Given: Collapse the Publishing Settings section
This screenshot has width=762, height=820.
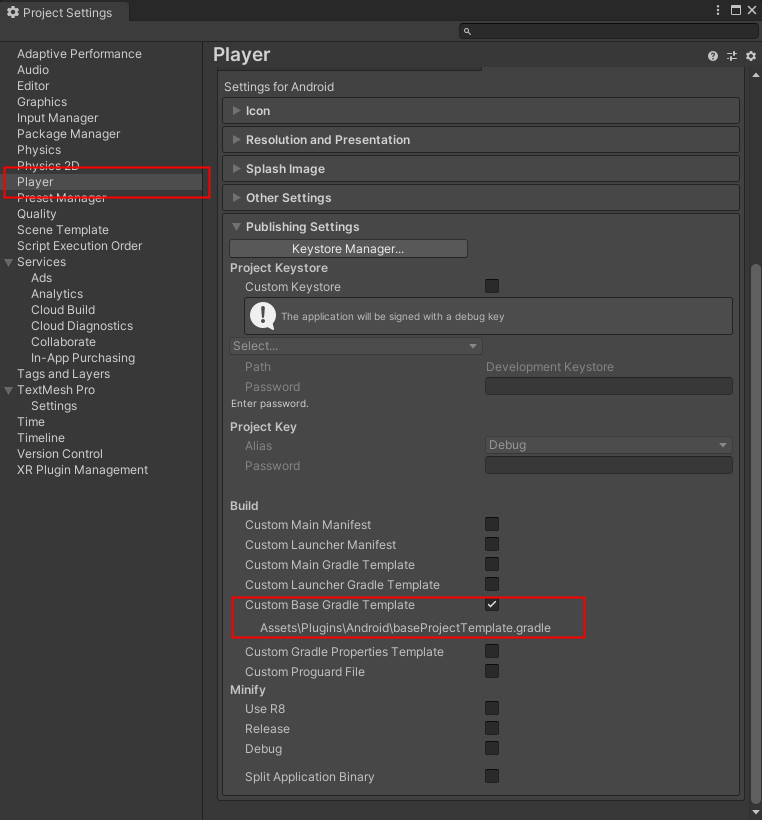Looking at the screenshot, I should (235, 226).
